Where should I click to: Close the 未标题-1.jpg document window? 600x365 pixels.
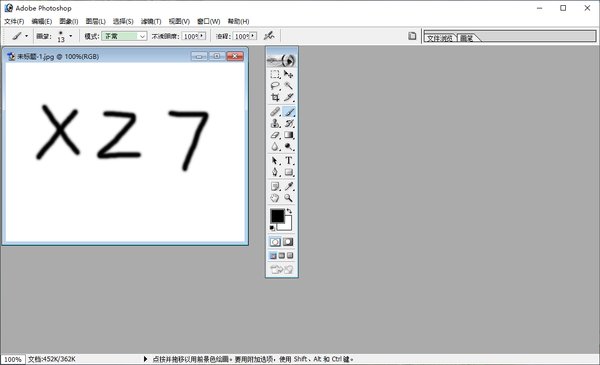click(x=235, y=56)
